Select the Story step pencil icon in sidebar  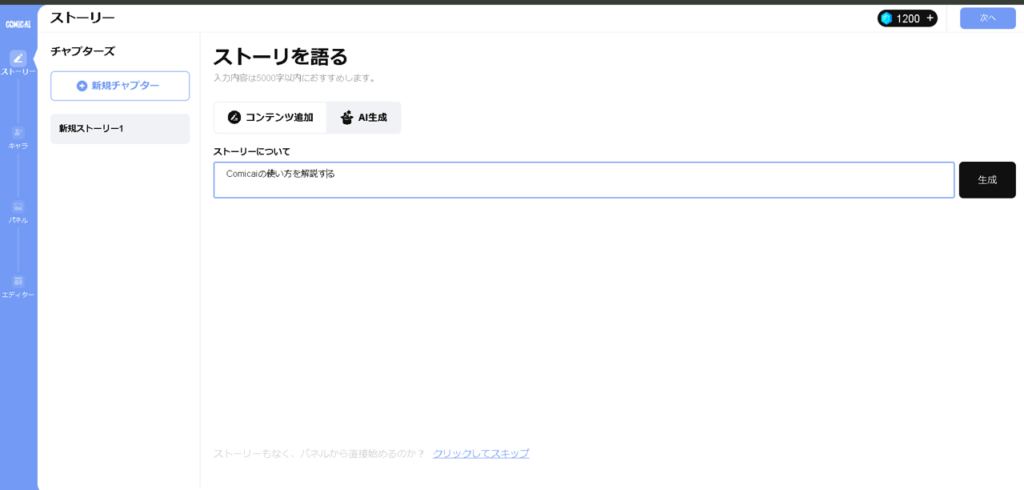[18, 58]
